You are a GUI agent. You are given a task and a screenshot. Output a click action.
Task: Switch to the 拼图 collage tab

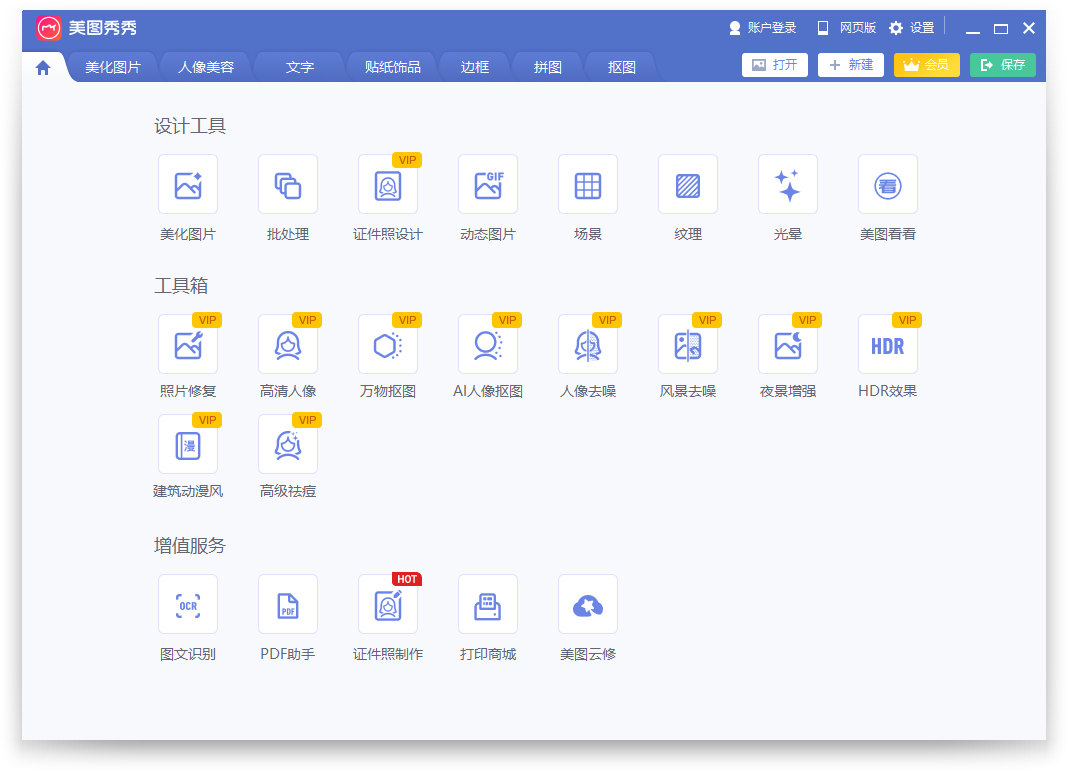coord(548,67)
